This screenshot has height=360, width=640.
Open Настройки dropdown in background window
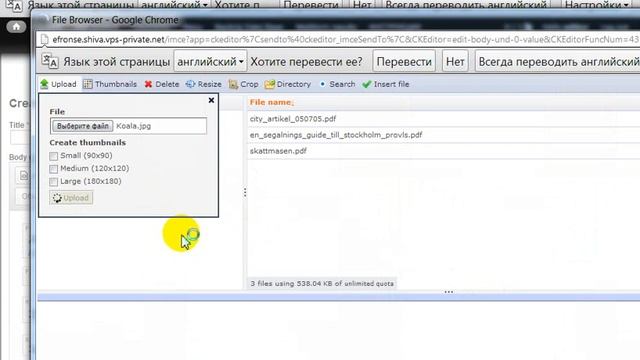pyautogui.click(x=596, y=5)
